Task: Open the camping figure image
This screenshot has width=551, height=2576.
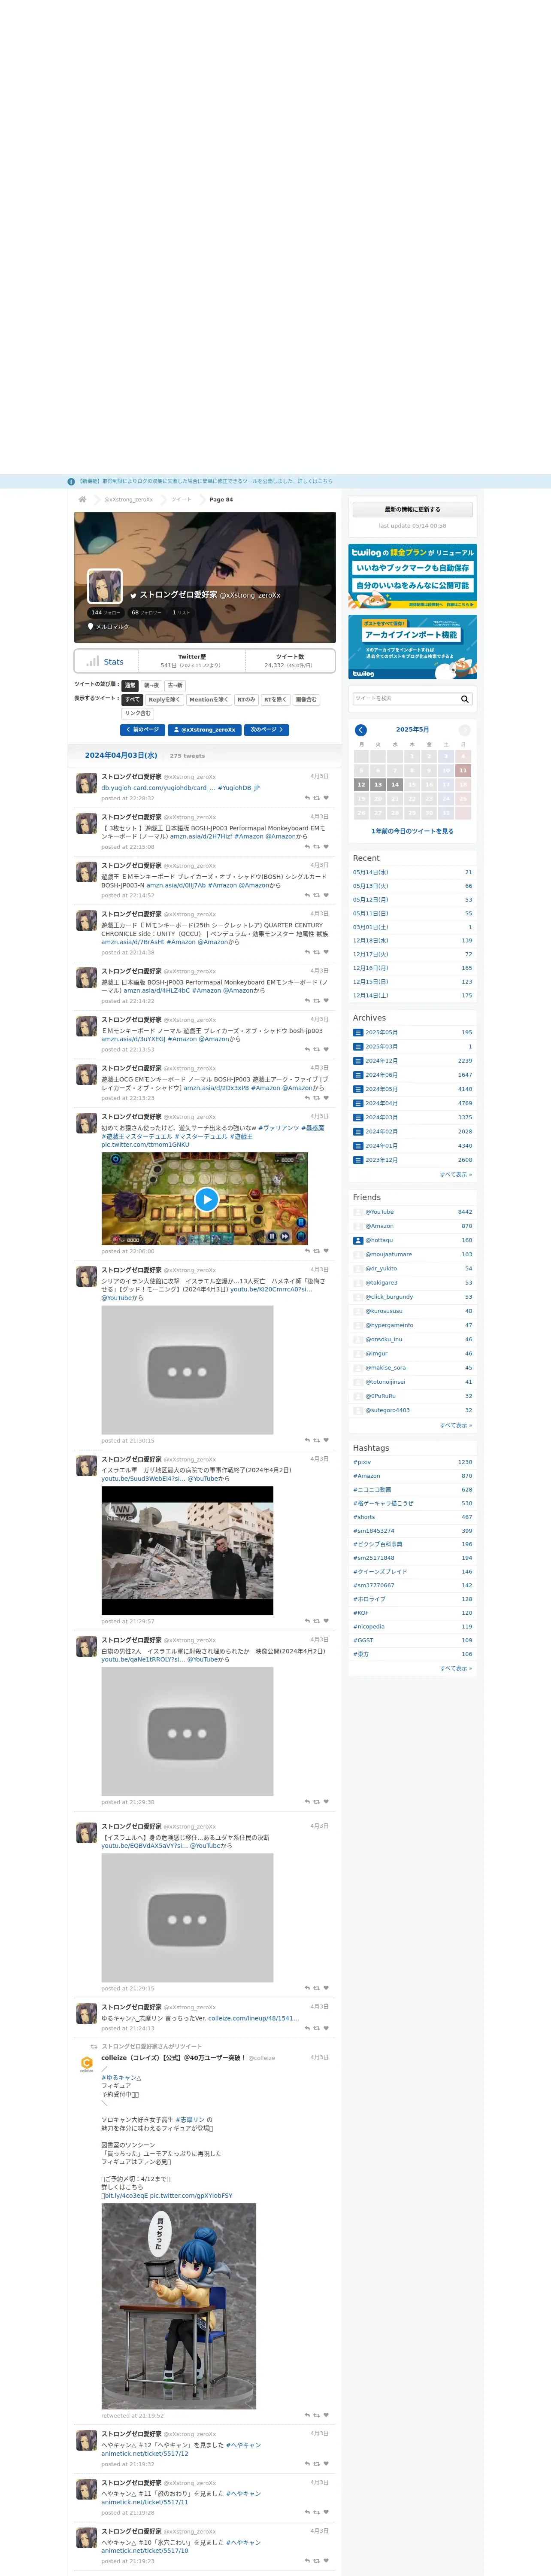Action: coord(179,2307)
